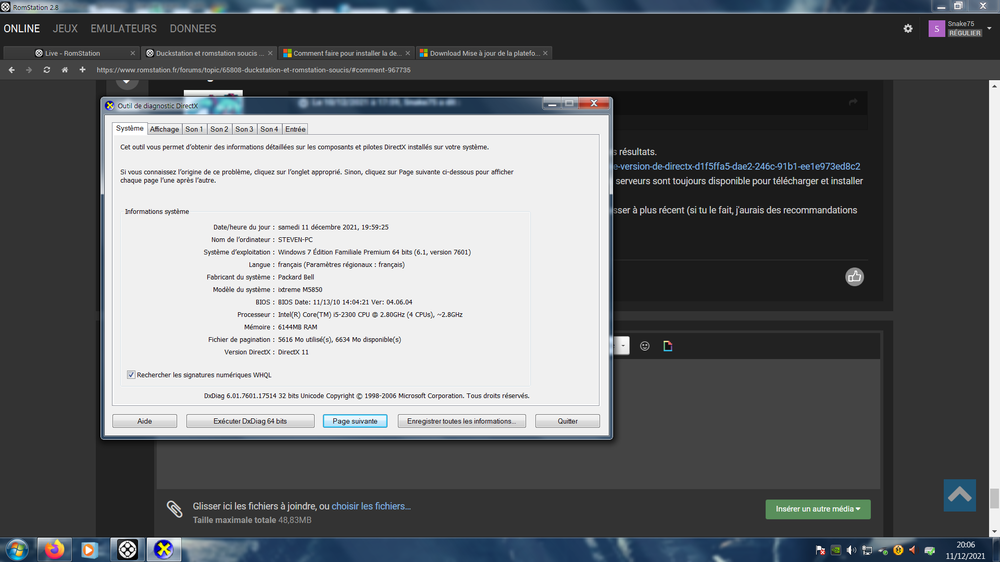Open the network tray icon
Viewport: 1000px width, 562px height.
[x=867, y=550]
